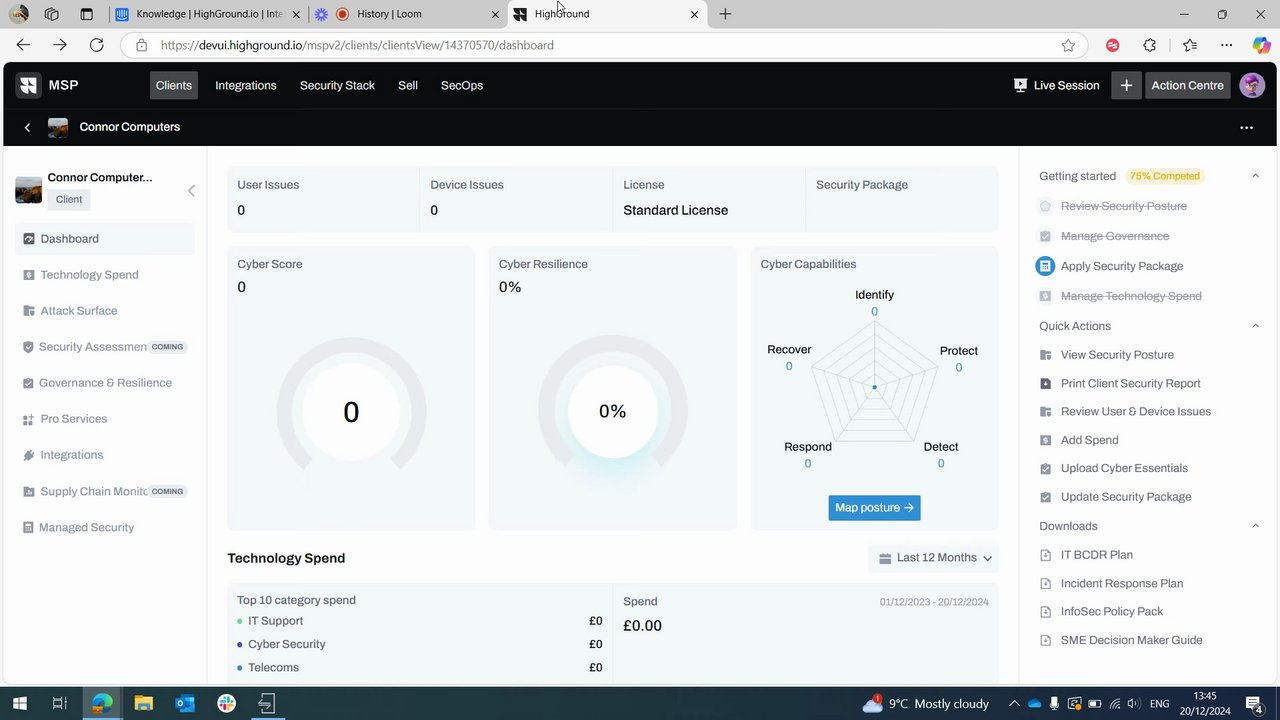Click the Cyber Resilience 0% gauge

pyautogui.click(x=612, y=412)
